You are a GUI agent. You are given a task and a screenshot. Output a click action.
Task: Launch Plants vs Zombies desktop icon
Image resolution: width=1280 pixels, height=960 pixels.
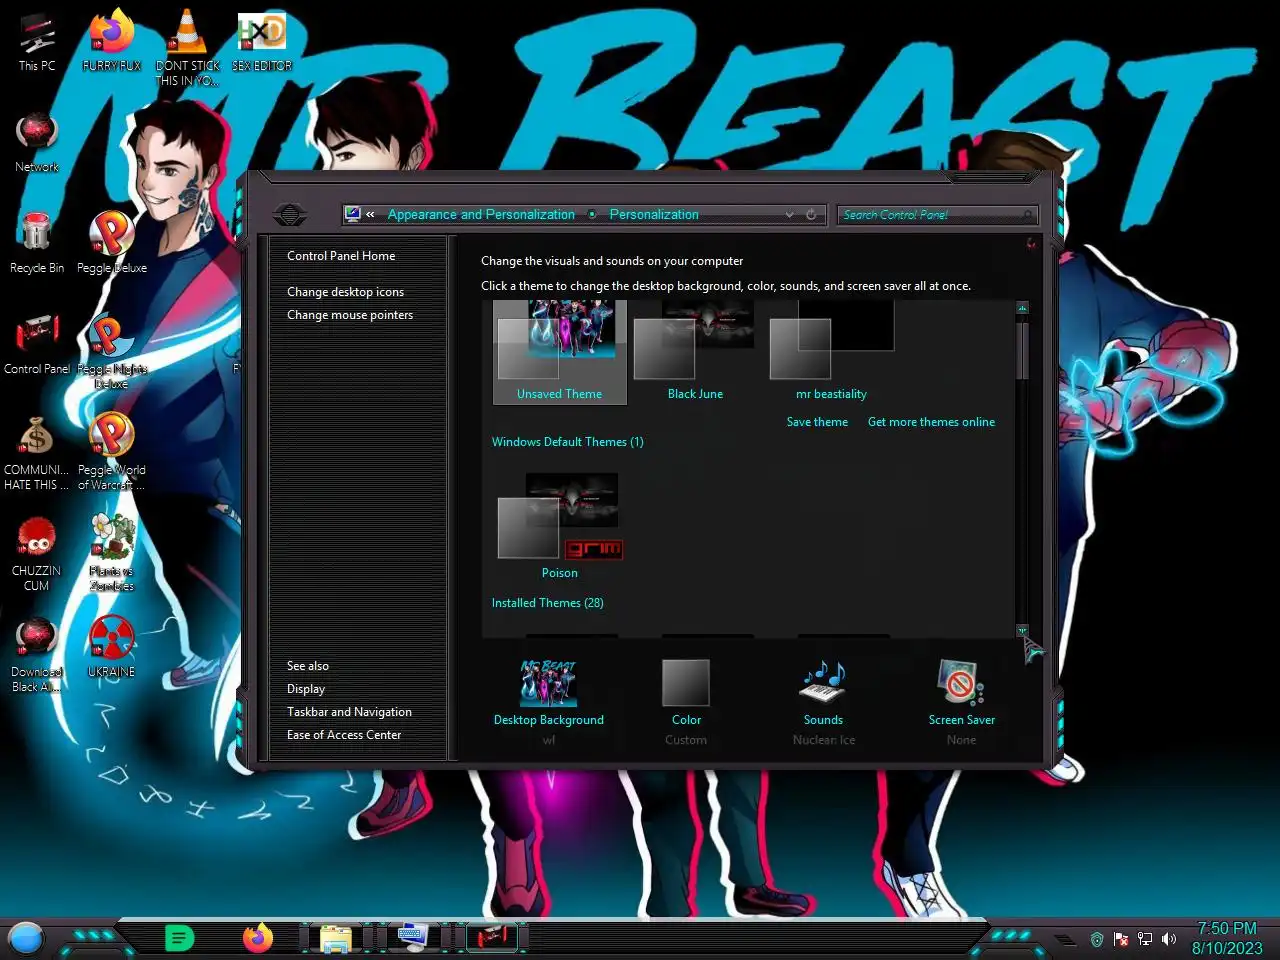pyautogui.click(x=111, y=553)
